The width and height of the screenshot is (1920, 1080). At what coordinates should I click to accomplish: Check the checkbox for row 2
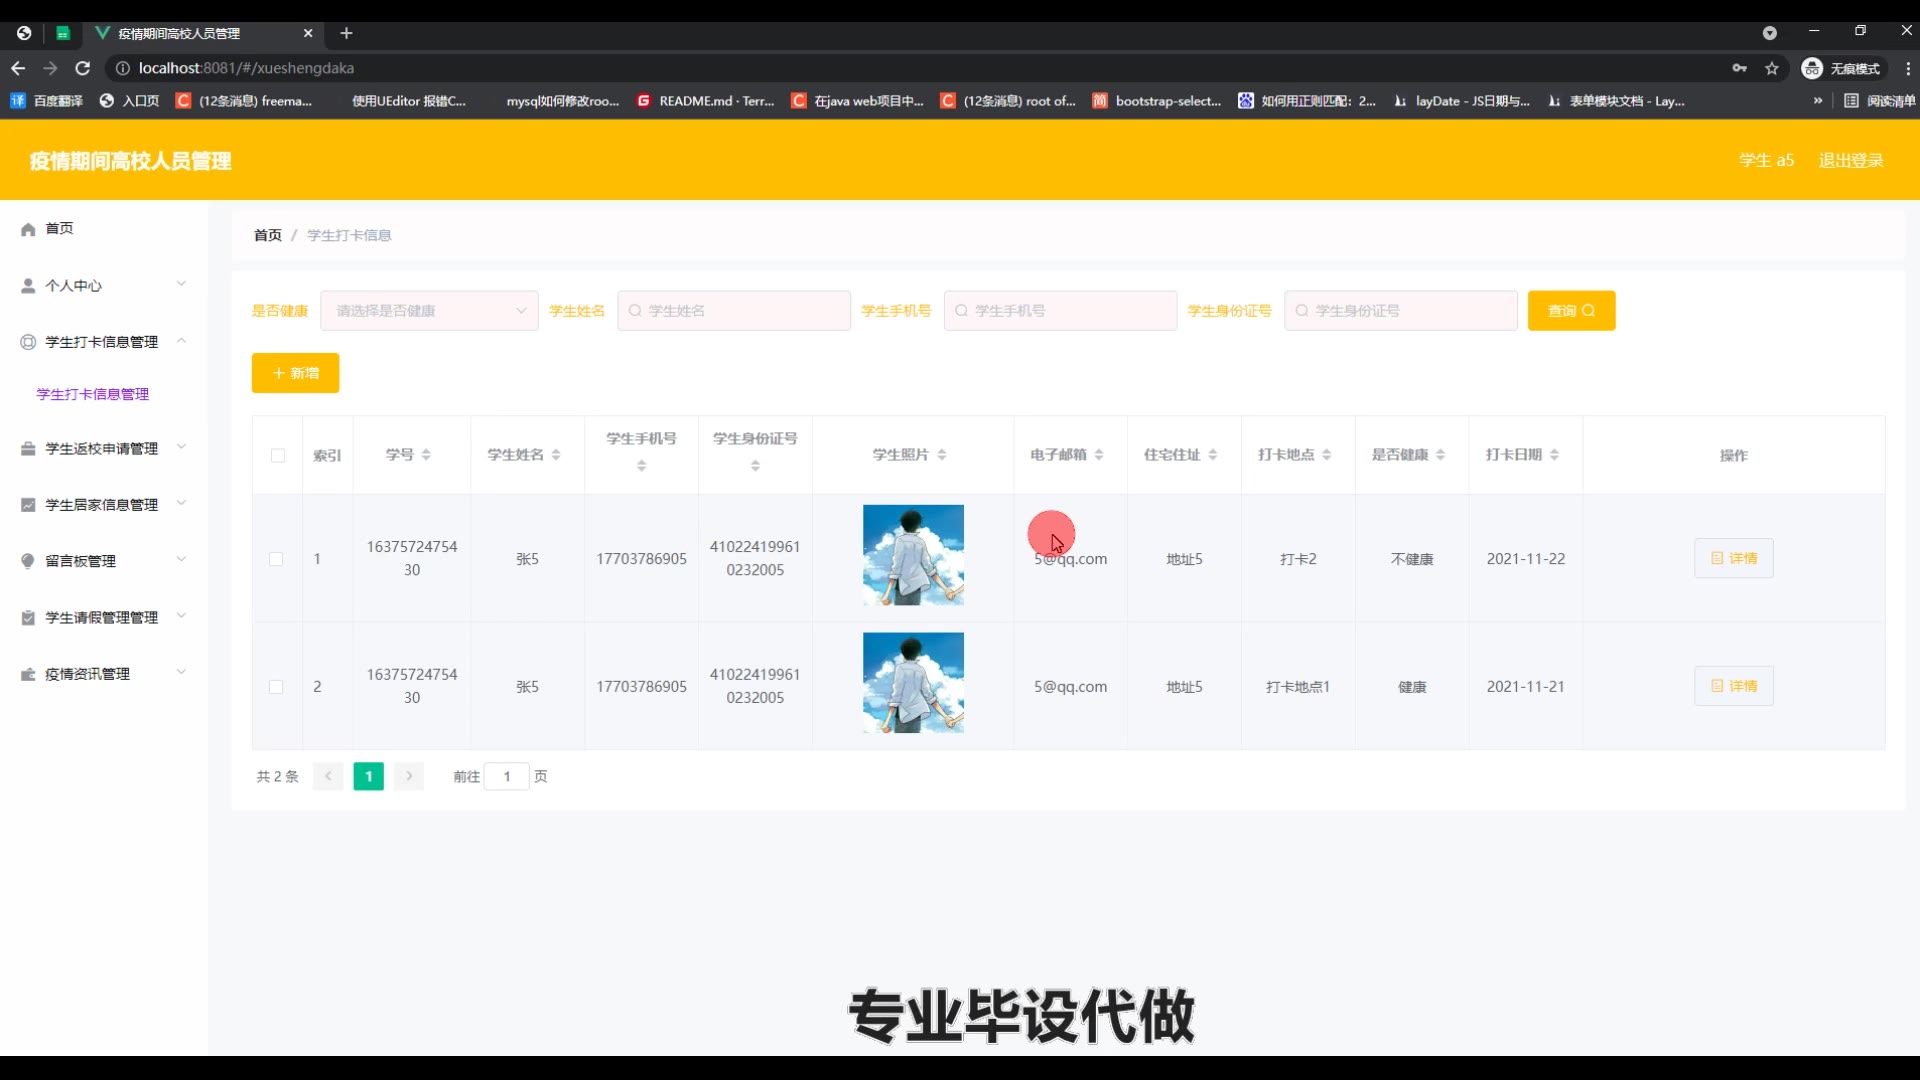(x=276, y=687)
